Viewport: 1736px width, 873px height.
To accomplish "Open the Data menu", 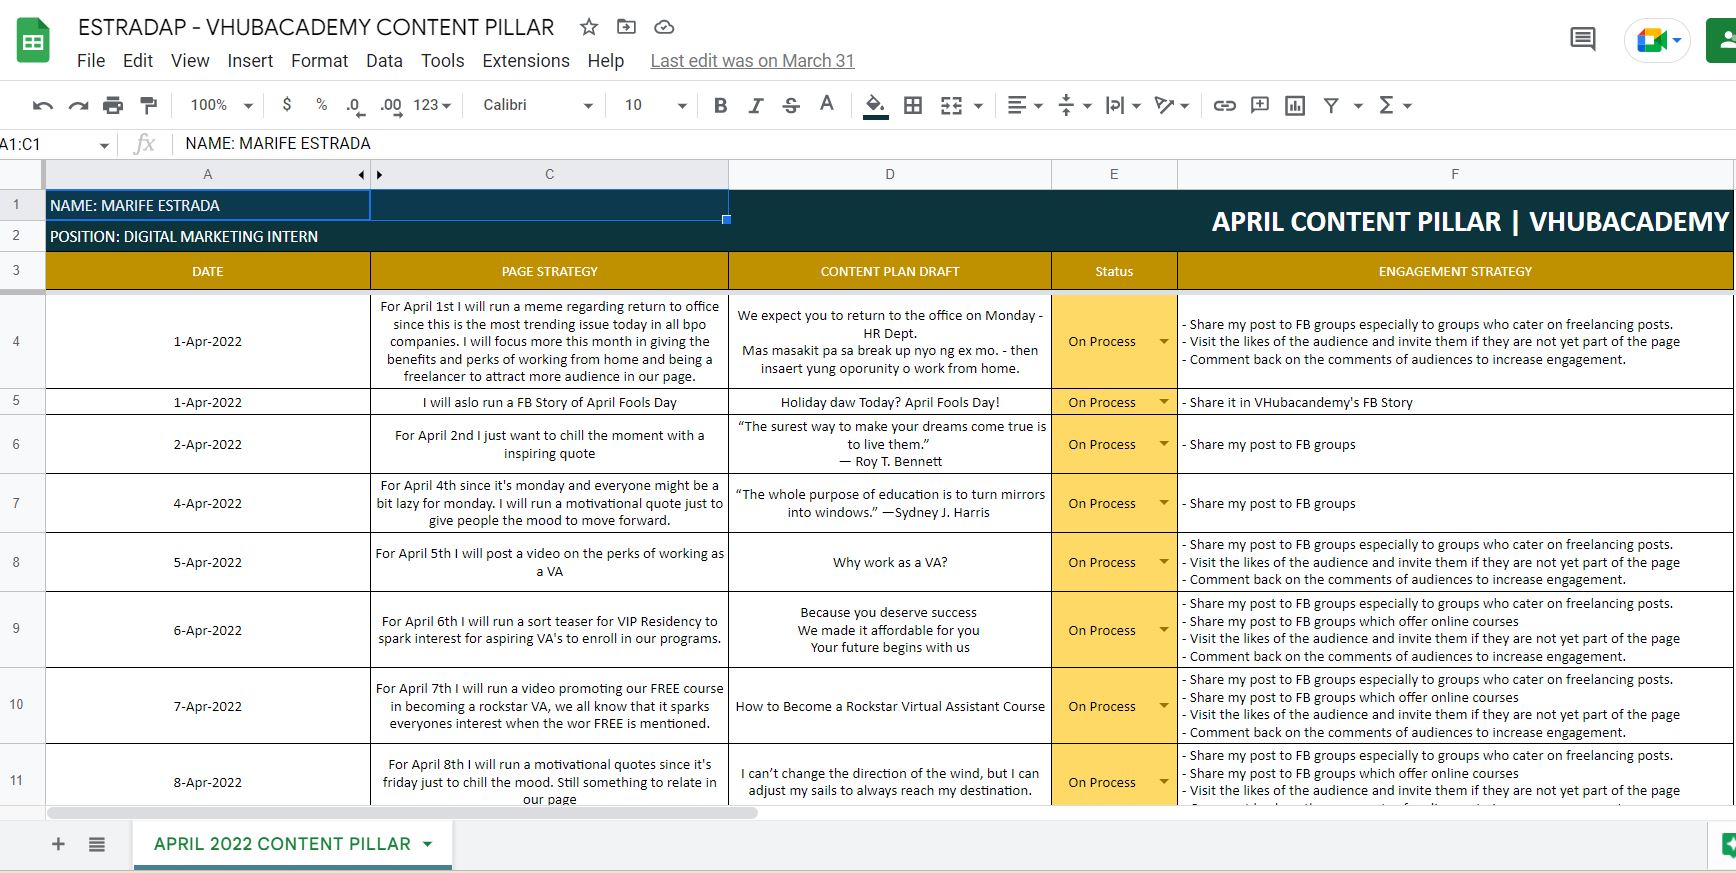I will coord(384,61).
